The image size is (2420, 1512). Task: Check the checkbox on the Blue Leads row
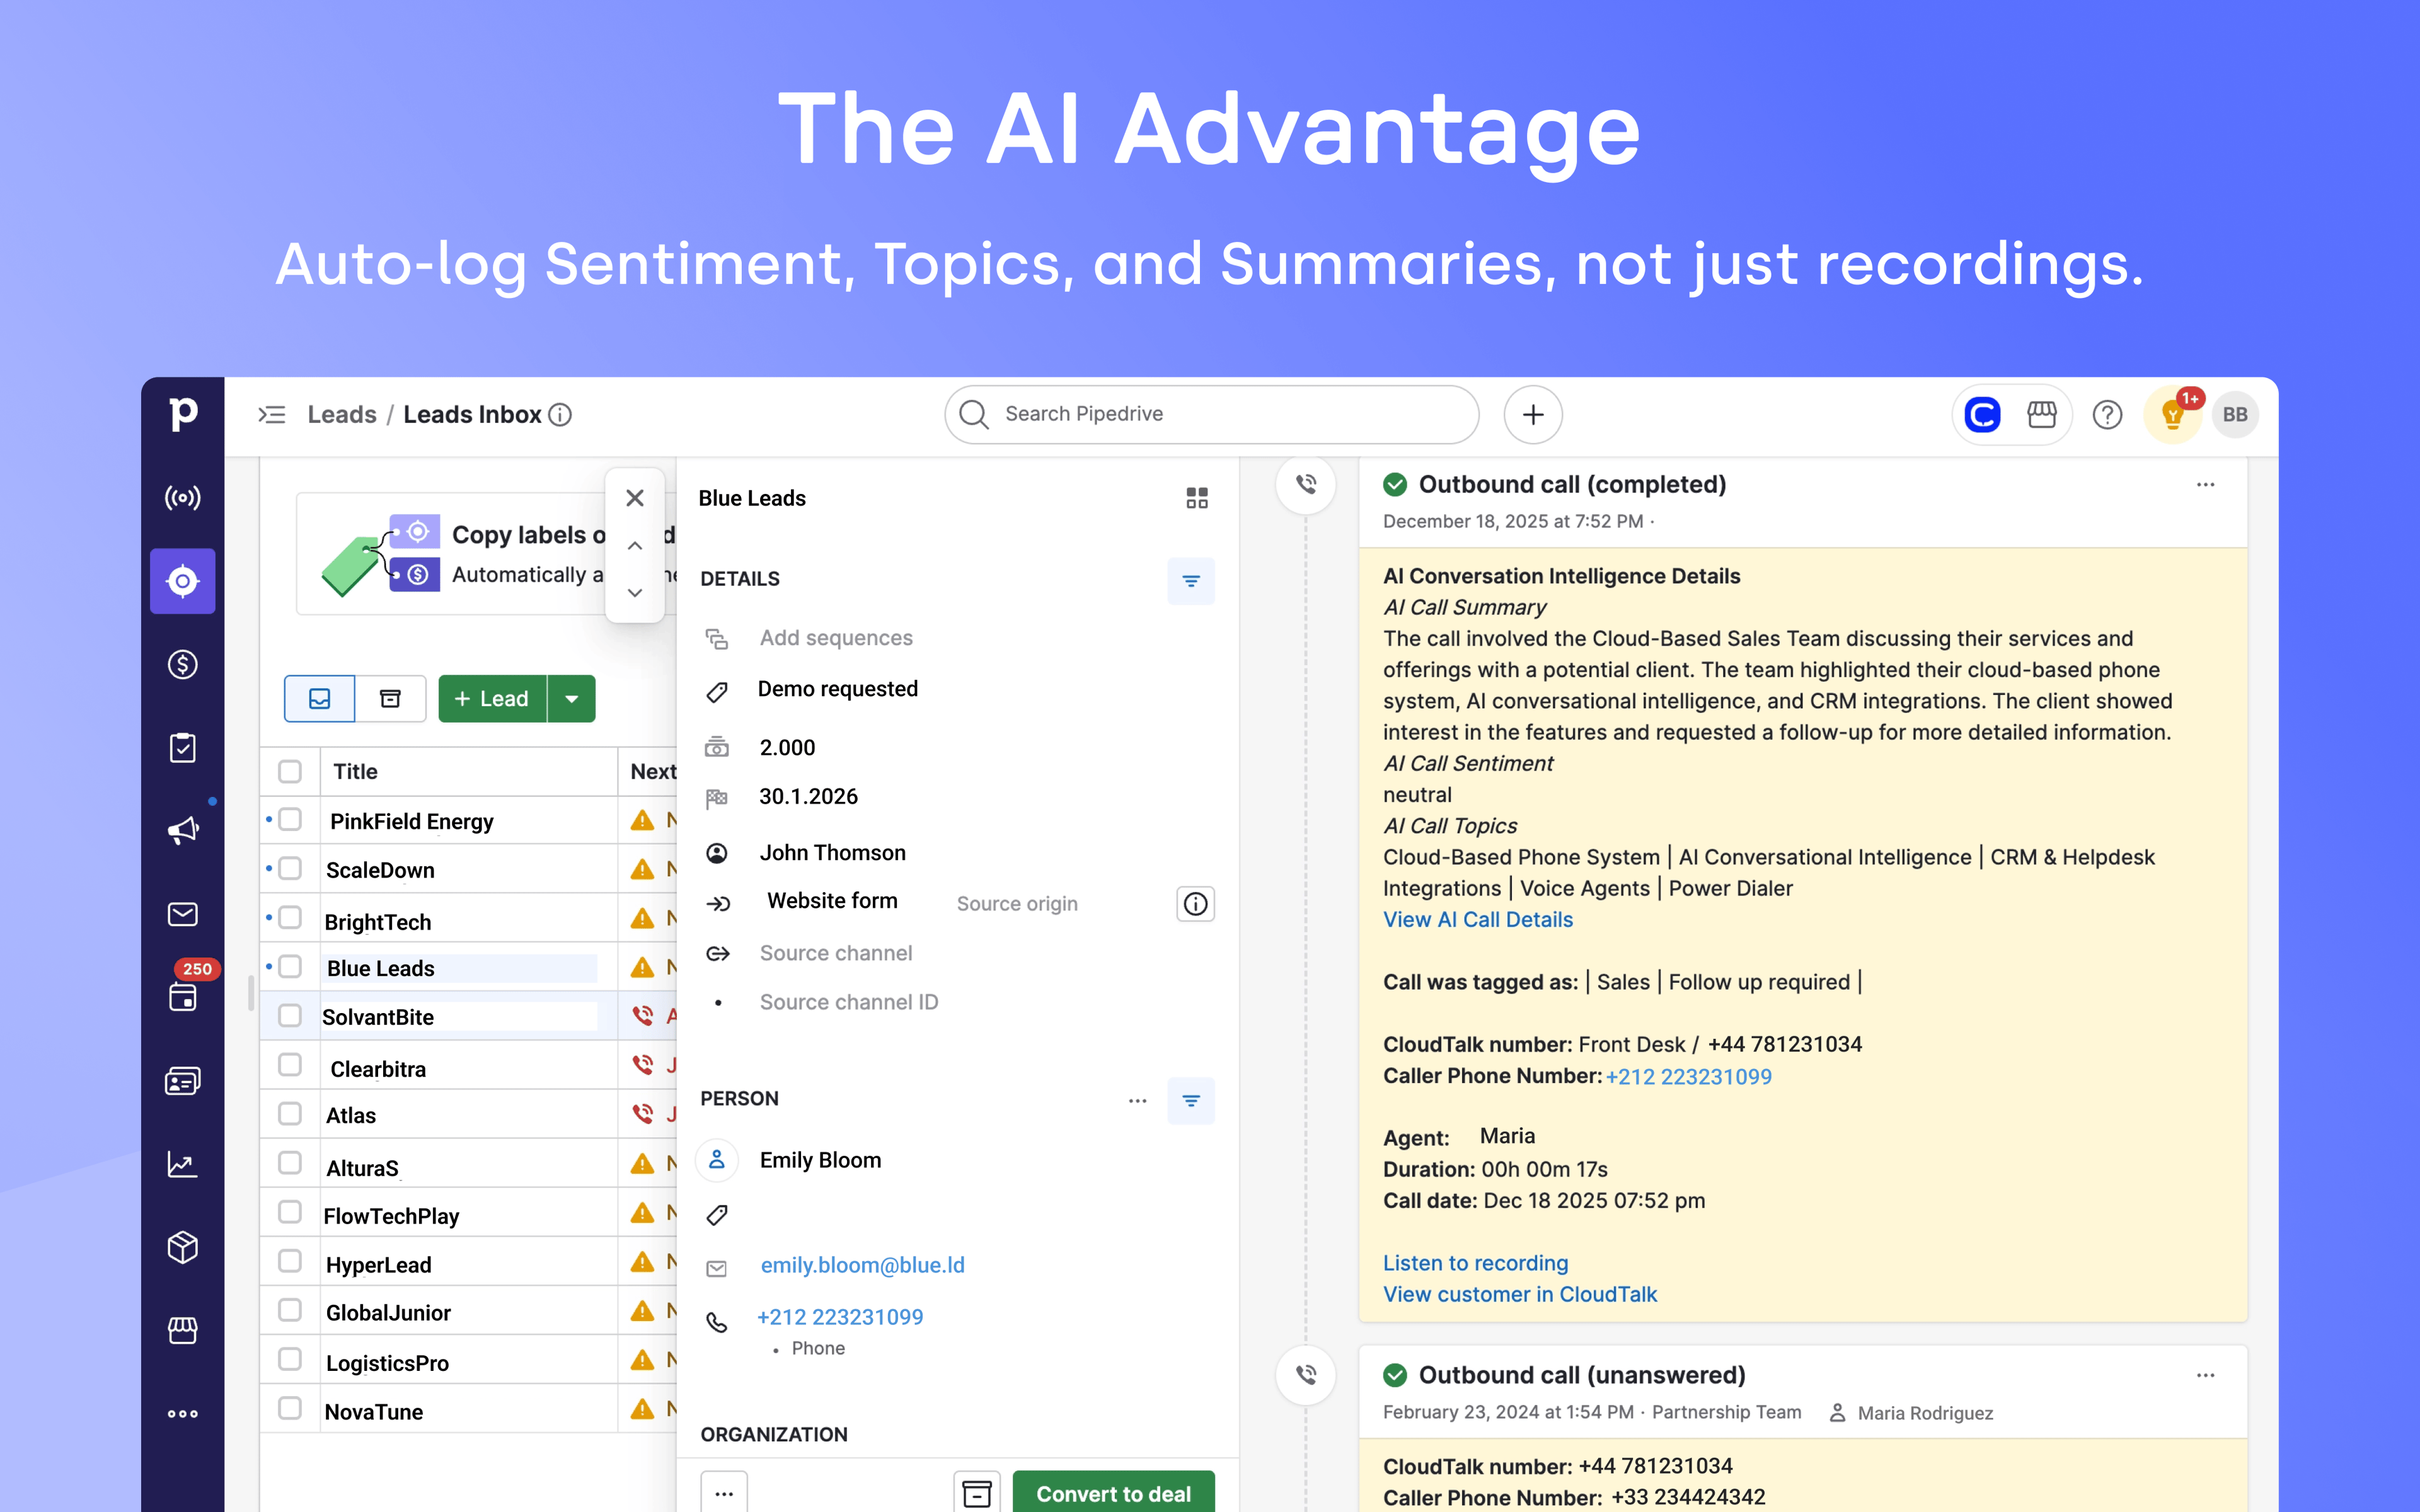pyautogui.click(x=290, y=966)
